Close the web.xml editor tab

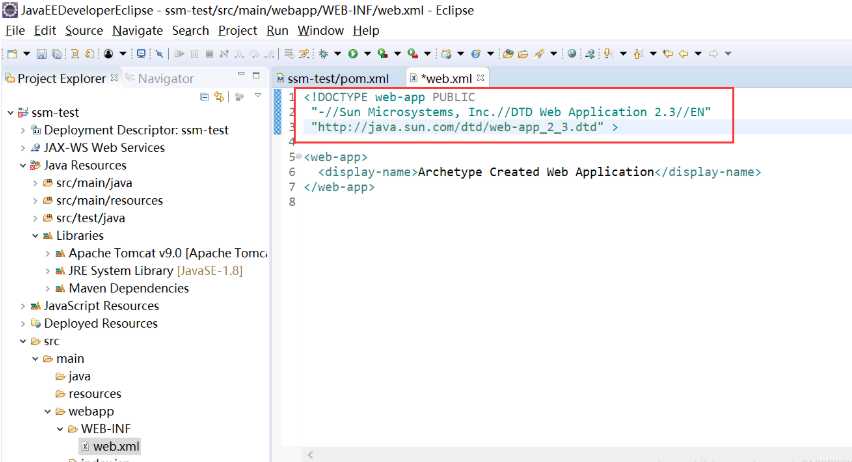(x=480, y=78)
